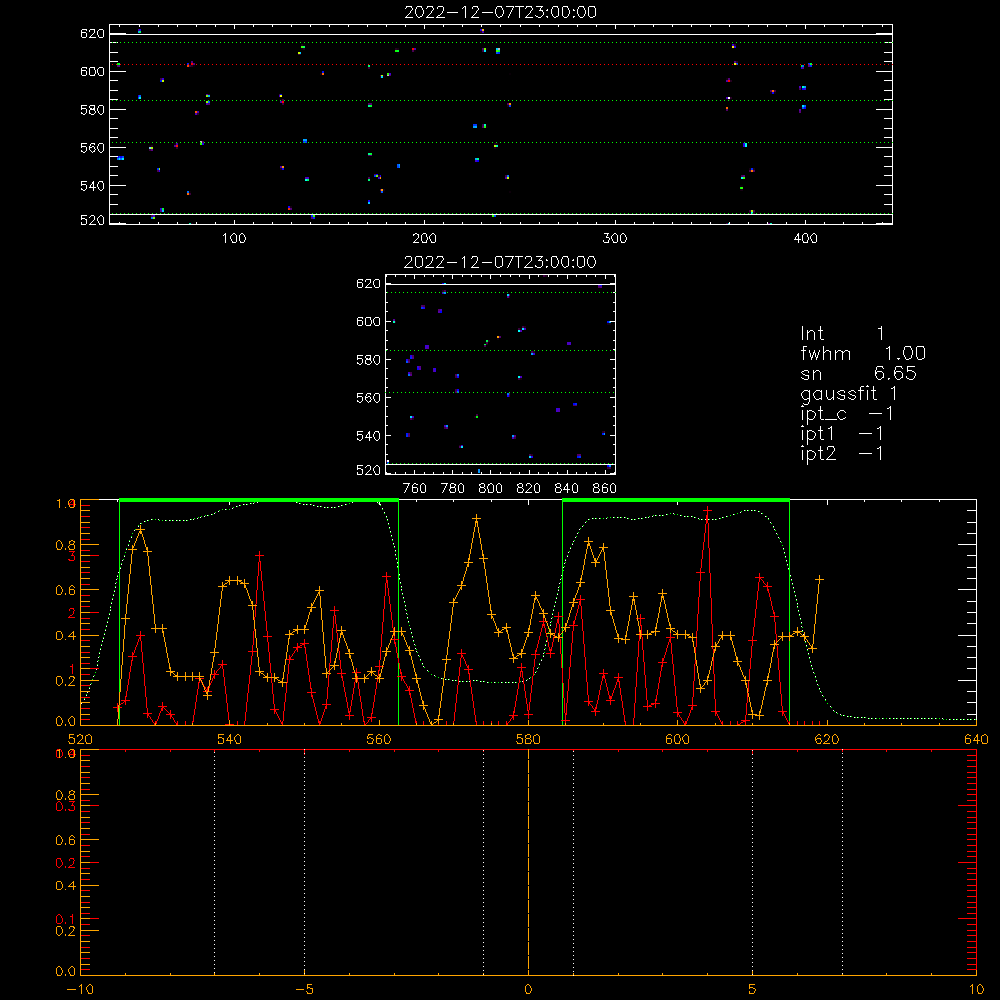1000x1000 pixels.
Task: Click the 200 x-axis label of top plot
Action: tap(424, 239)
